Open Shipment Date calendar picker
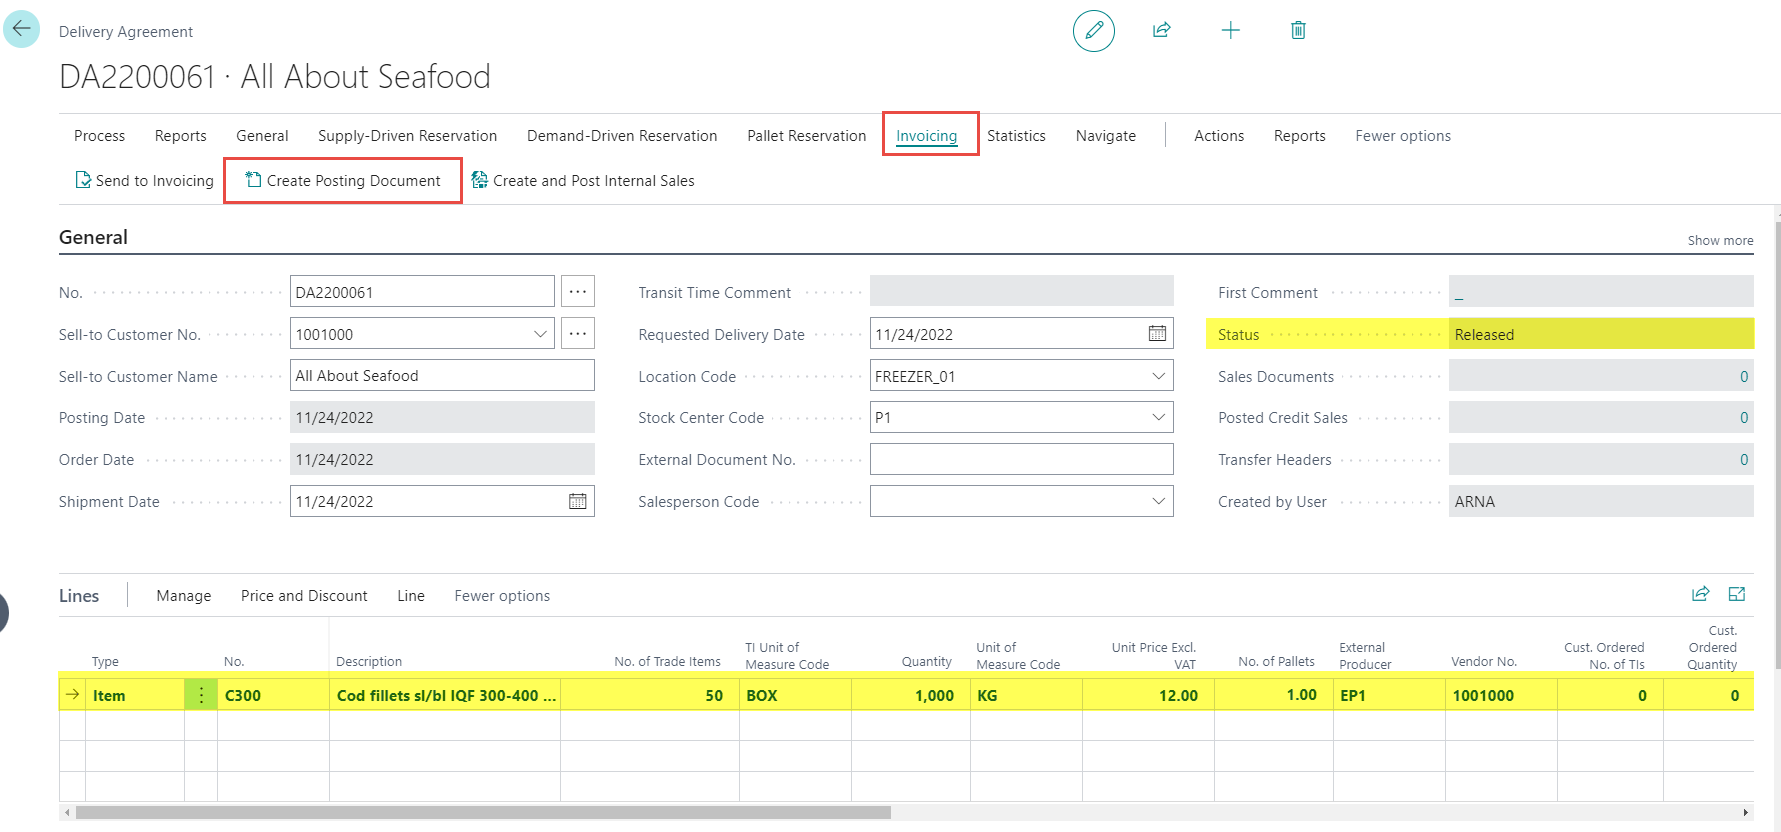 [x=578, y=502]
